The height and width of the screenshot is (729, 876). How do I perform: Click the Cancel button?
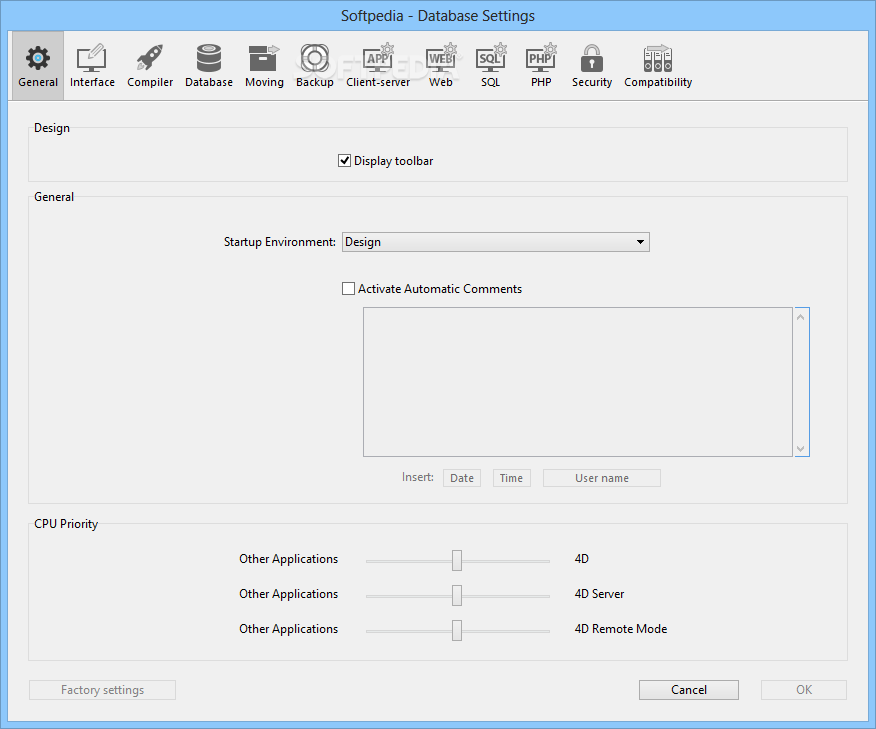(x=689, y=690)
